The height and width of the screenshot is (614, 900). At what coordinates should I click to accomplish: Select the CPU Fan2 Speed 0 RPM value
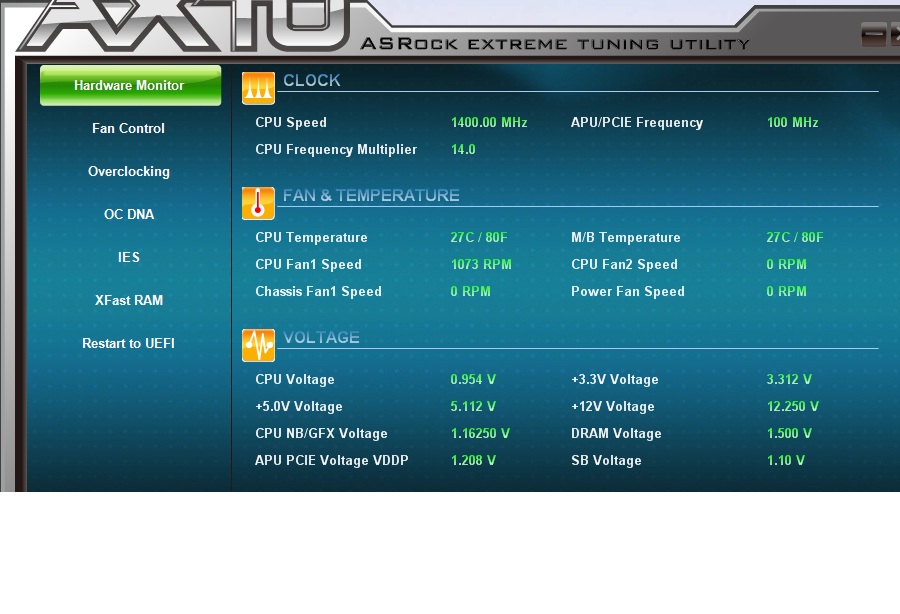[x=786, y=265]
